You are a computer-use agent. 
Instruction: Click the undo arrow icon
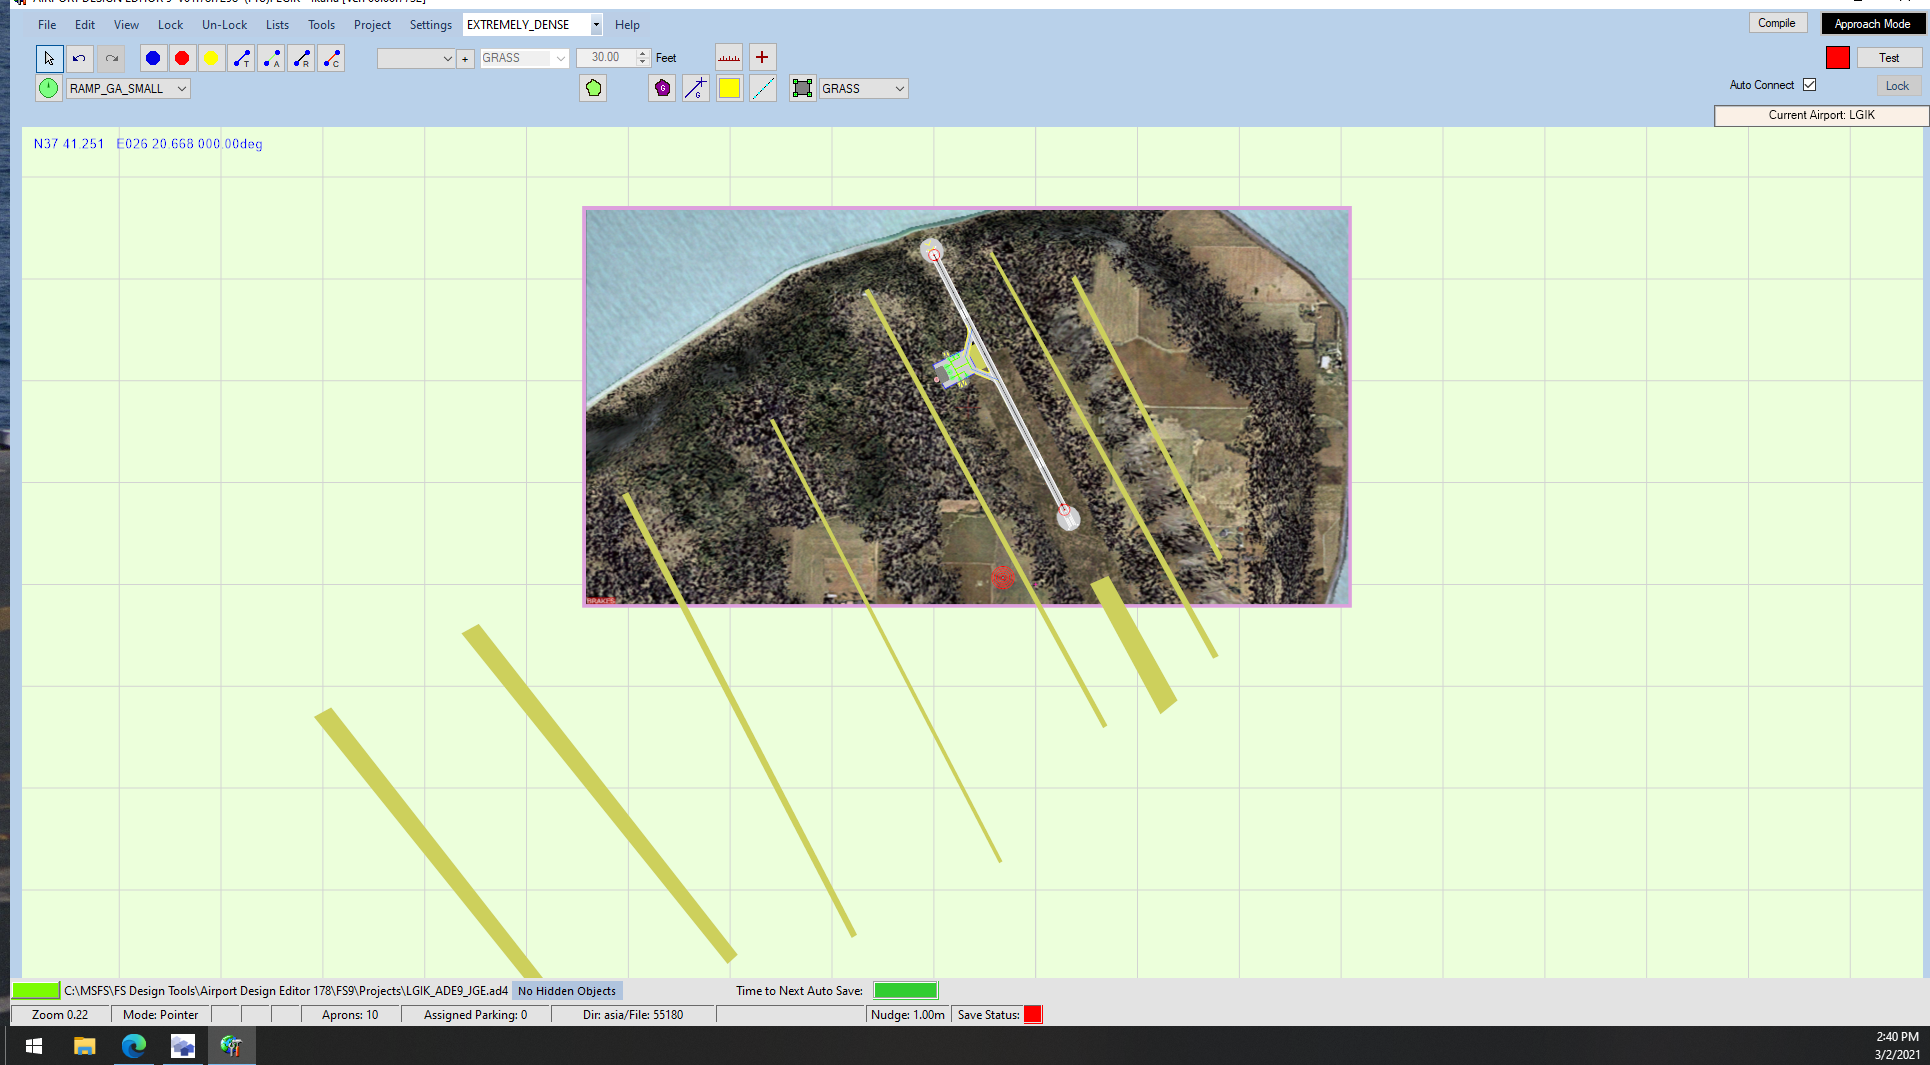79,58
